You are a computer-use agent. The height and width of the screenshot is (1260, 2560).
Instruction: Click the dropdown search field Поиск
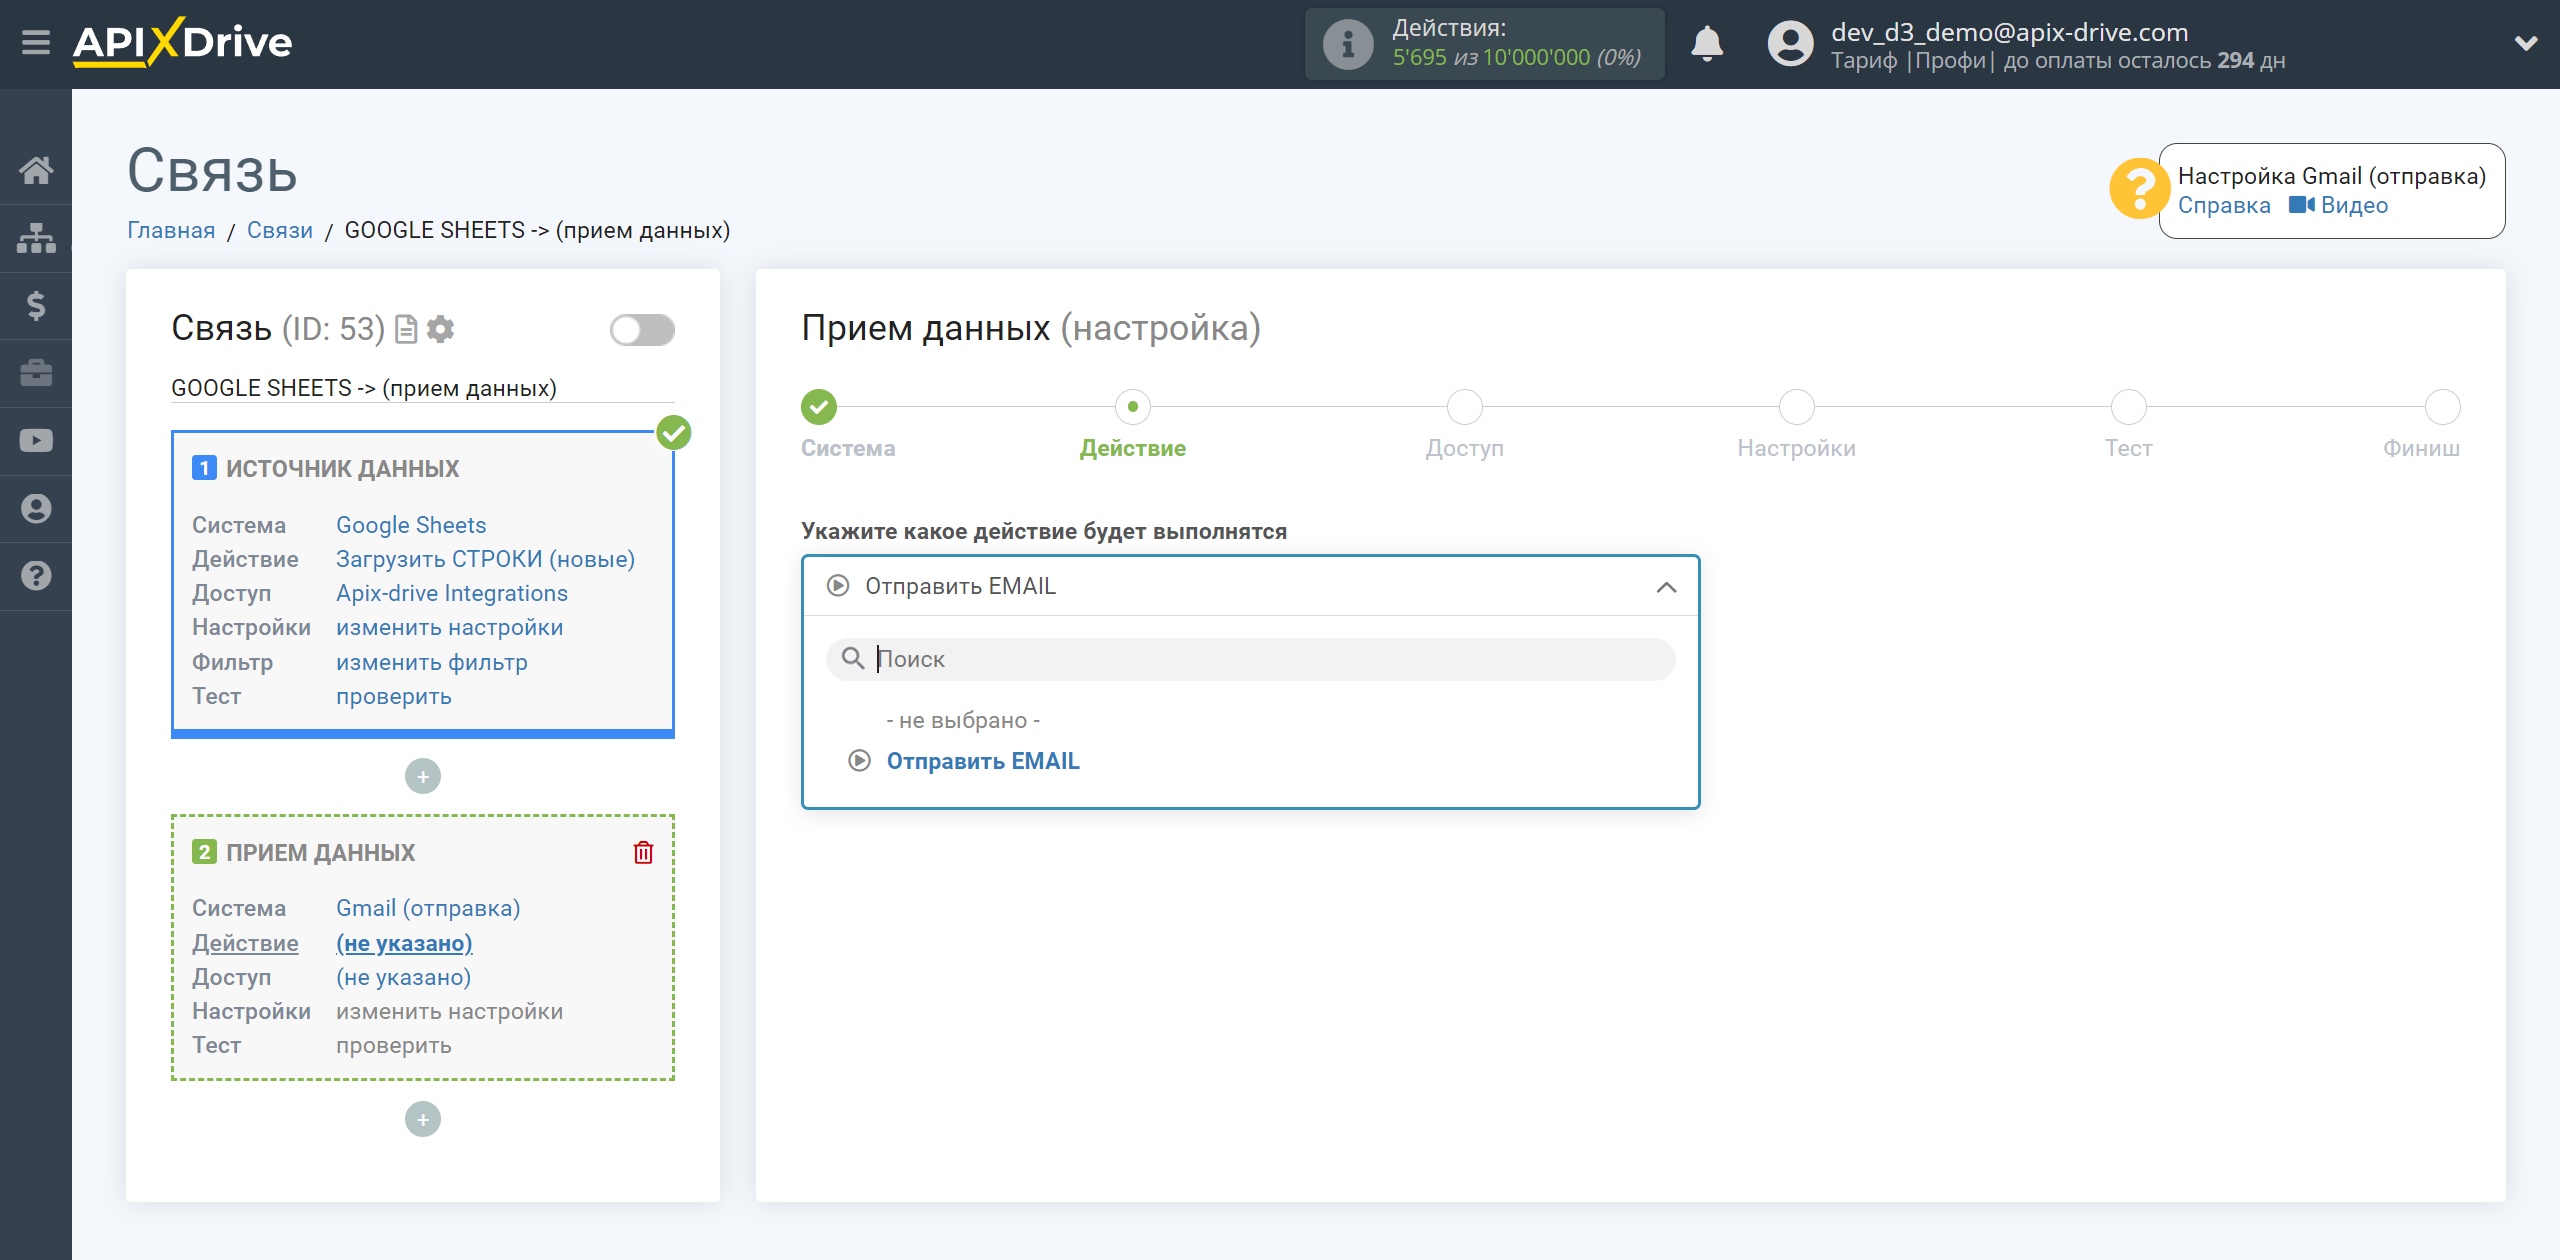pos(1250,659)
